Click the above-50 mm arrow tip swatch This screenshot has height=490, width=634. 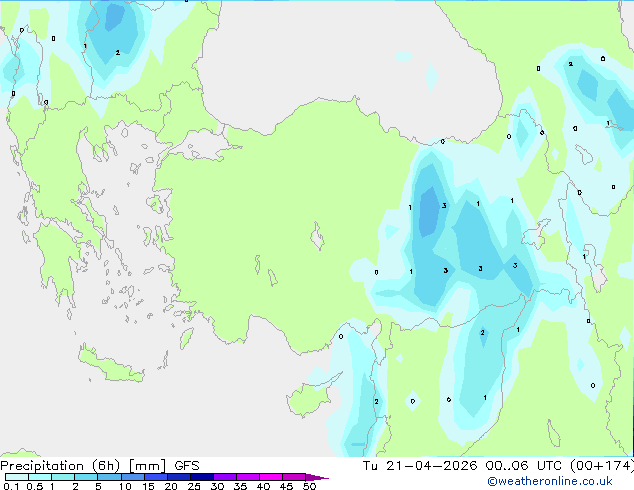click(317, 478)
